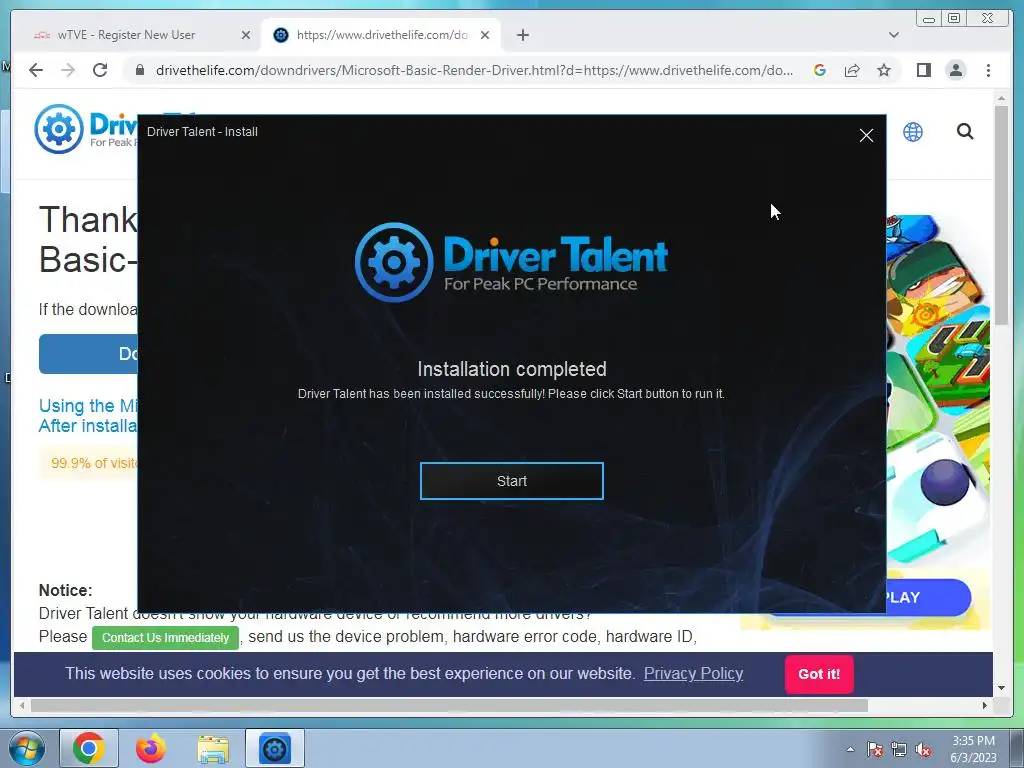Viewport: 1024px width, 768px height.
Task: View site security padlock info
Action: pyautogui.click(x=139, y=70)
